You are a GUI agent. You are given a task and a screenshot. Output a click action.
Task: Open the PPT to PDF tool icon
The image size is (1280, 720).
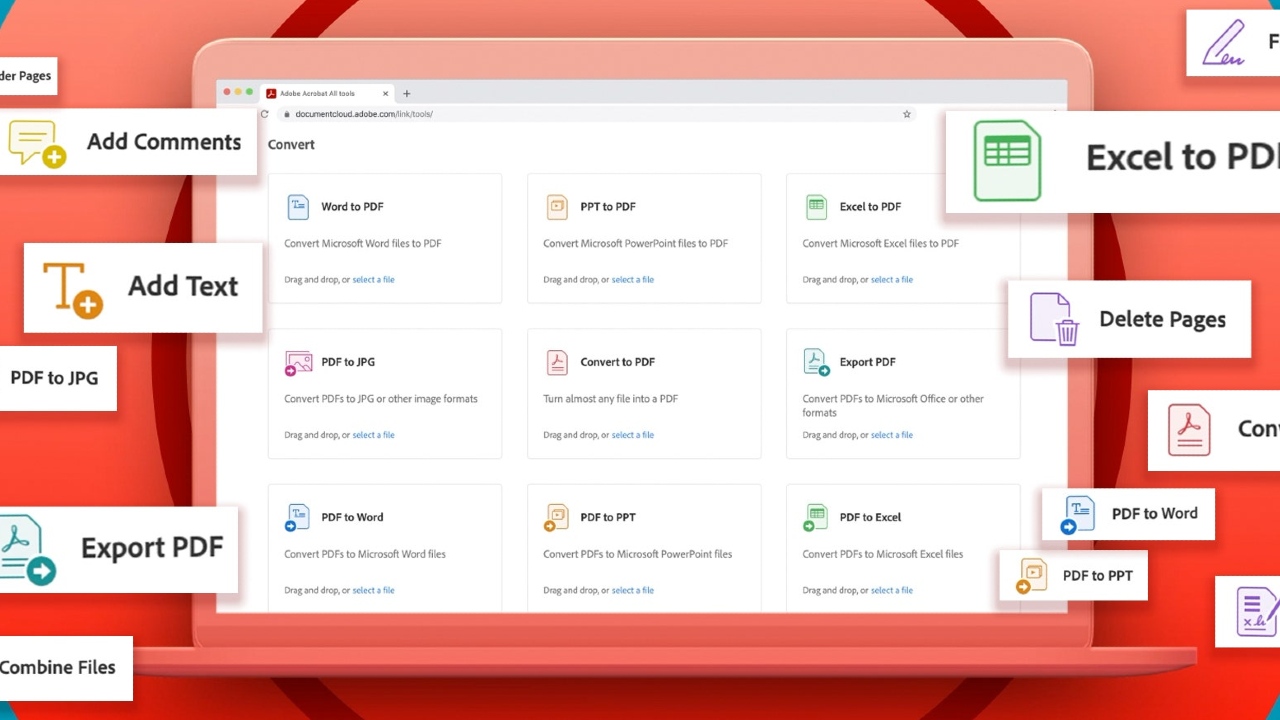557,207
